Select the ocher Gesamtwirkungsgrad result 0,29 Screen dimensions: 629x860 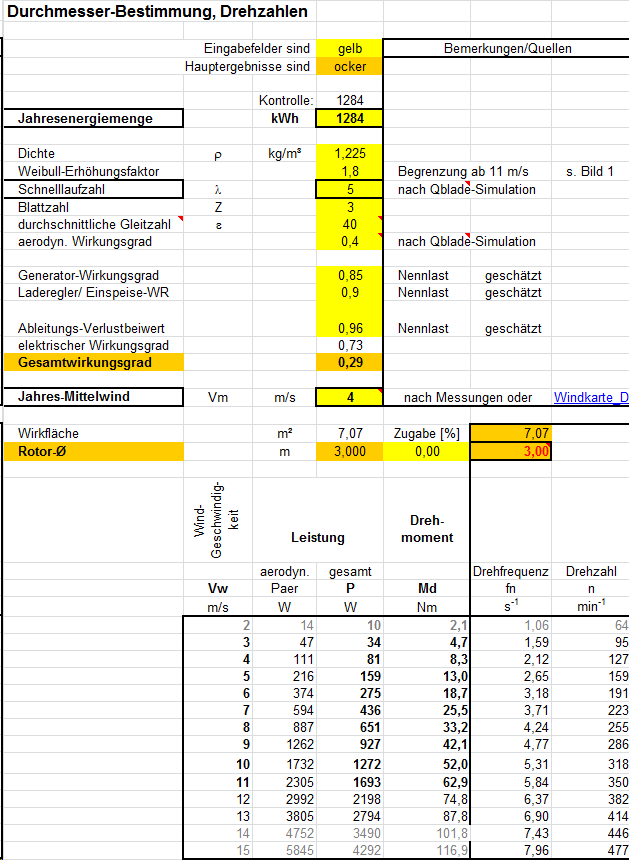pyautogui.click(x=349, y=363)
